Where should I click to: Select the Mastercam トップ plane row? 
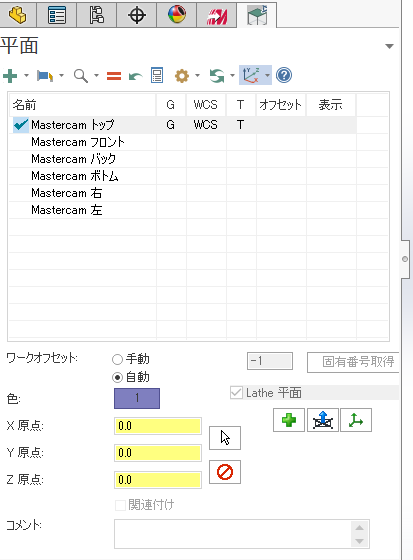tap(183, 125)
